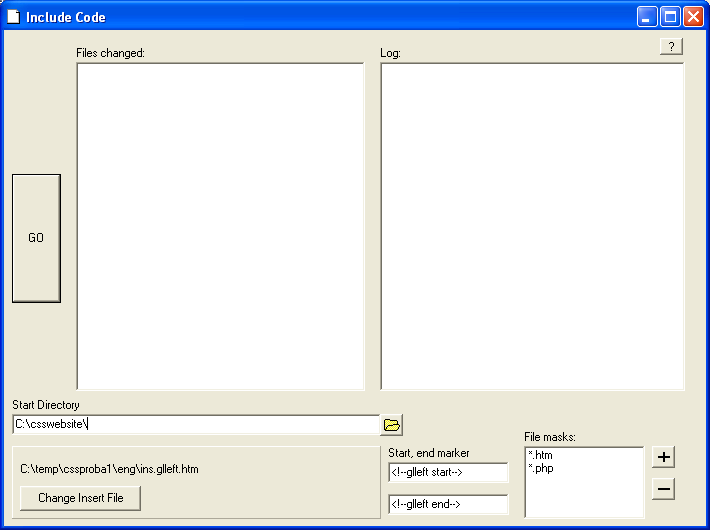This screenshot has width=710, height=530.
Task: Click inside the Files changed list box
Action: coord(221,226)
